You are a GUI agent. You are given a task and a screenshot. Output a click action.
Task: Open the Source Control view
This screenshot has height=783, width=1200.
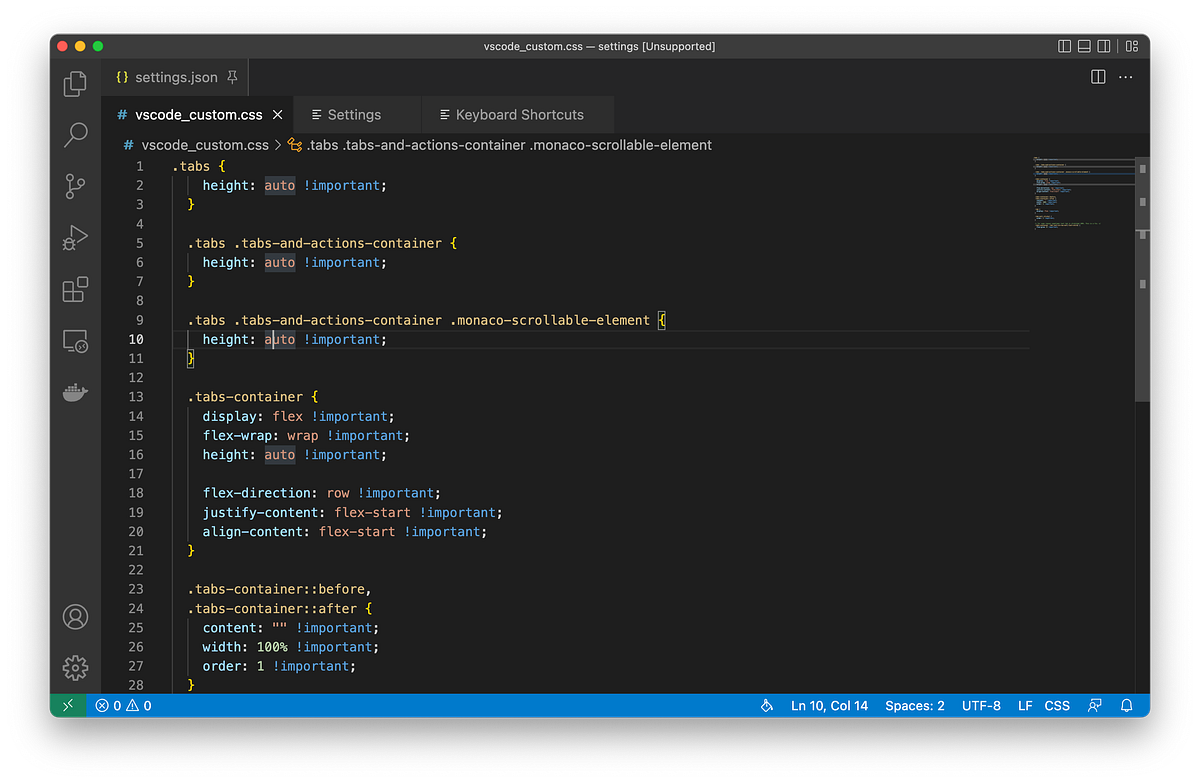[75, 186]
